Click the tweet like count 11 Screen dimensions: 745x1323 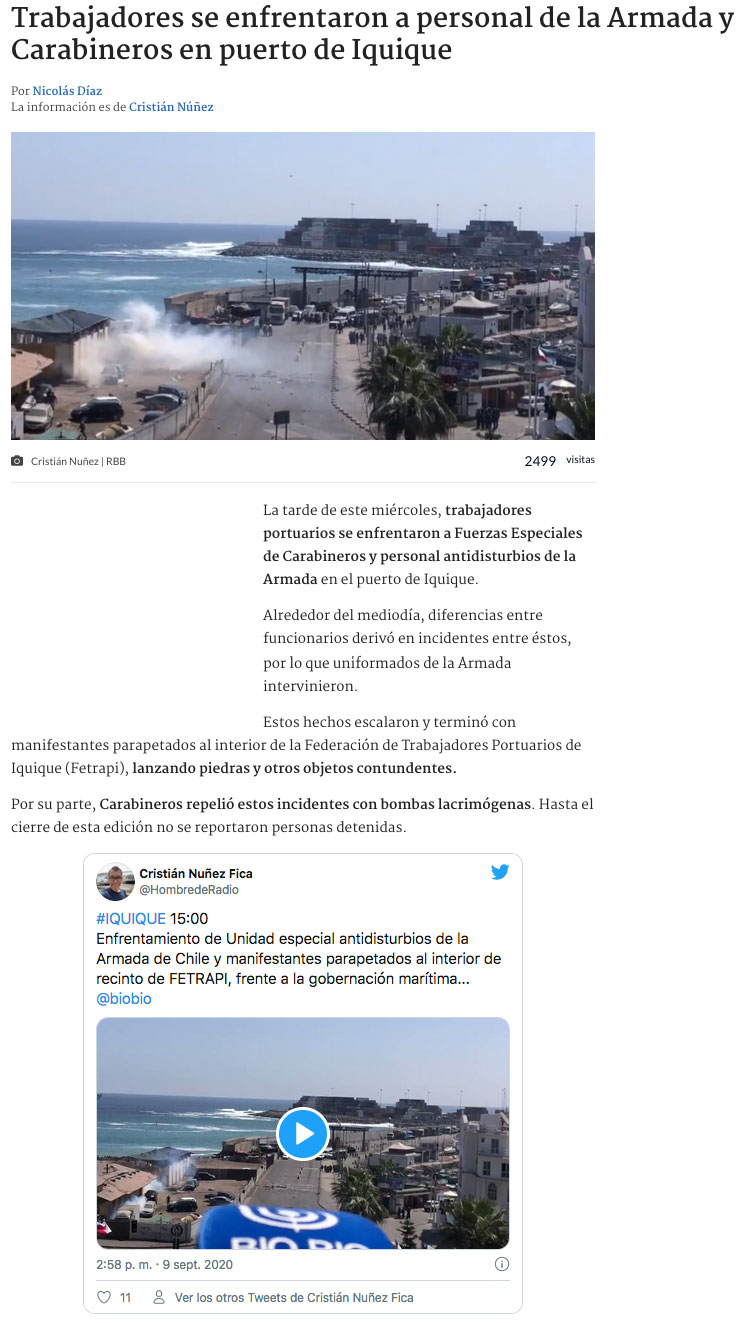click(125, 1297)
